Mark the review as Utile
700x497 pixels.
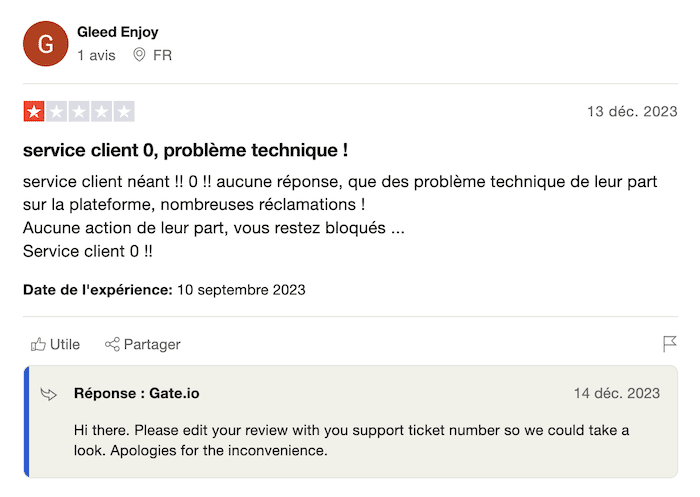point(55,344)
